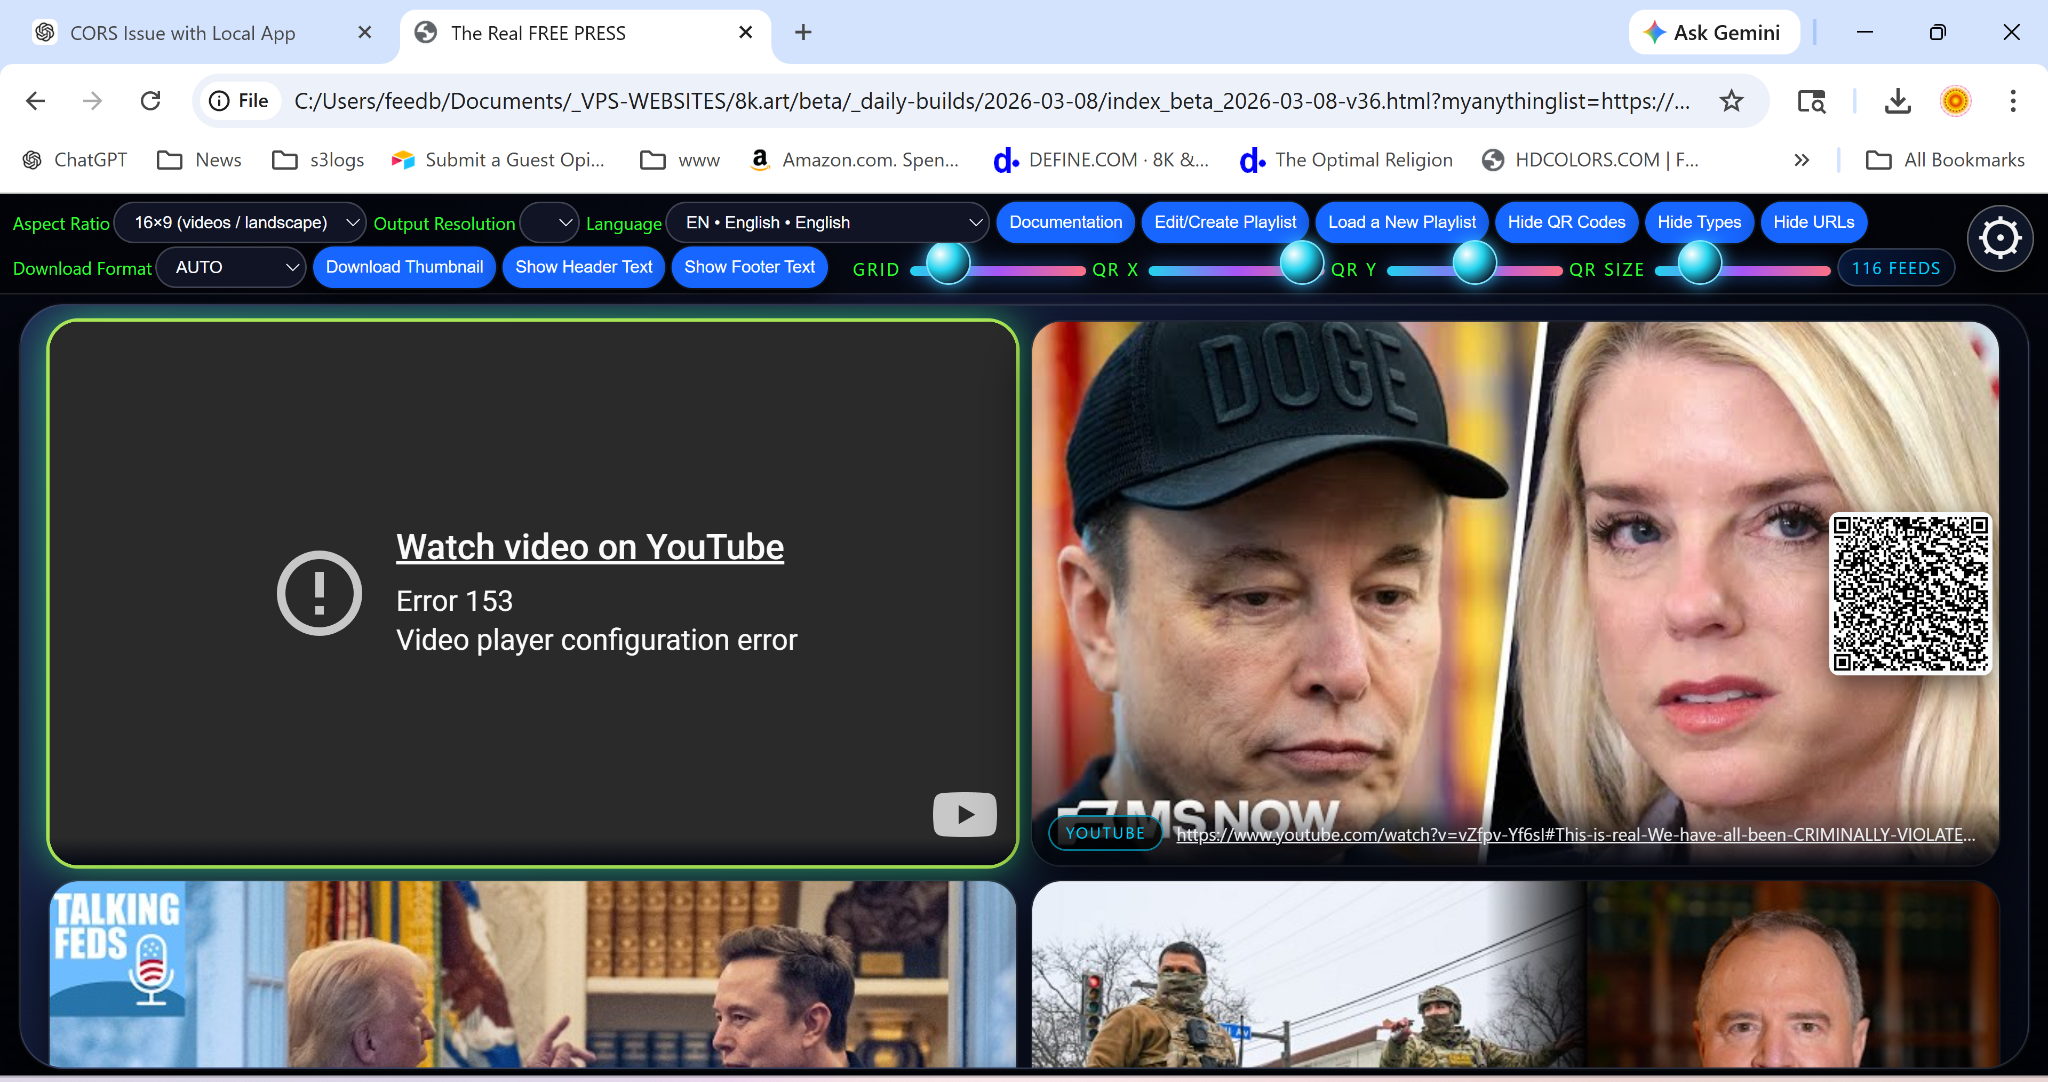2048x1082 pixels.
Task: Click the QR SIZE slider handle
Action: point(1699,263)
